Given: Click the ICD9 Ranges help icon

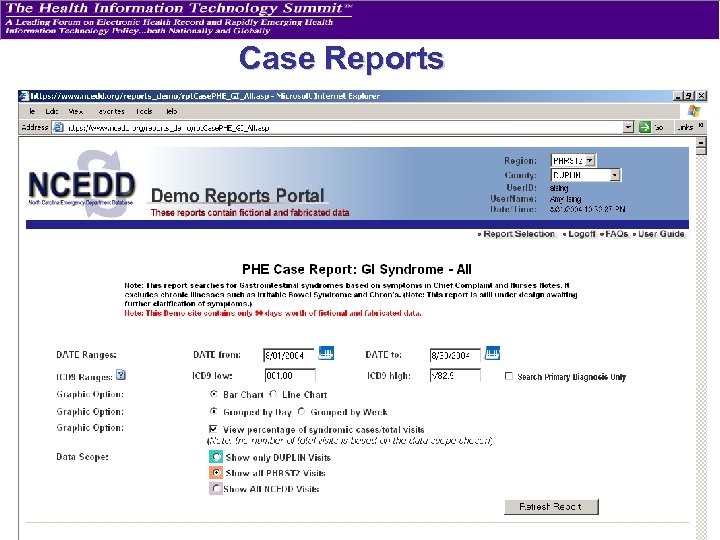Looking at the screenshot, I should click(x=121, y=375).
